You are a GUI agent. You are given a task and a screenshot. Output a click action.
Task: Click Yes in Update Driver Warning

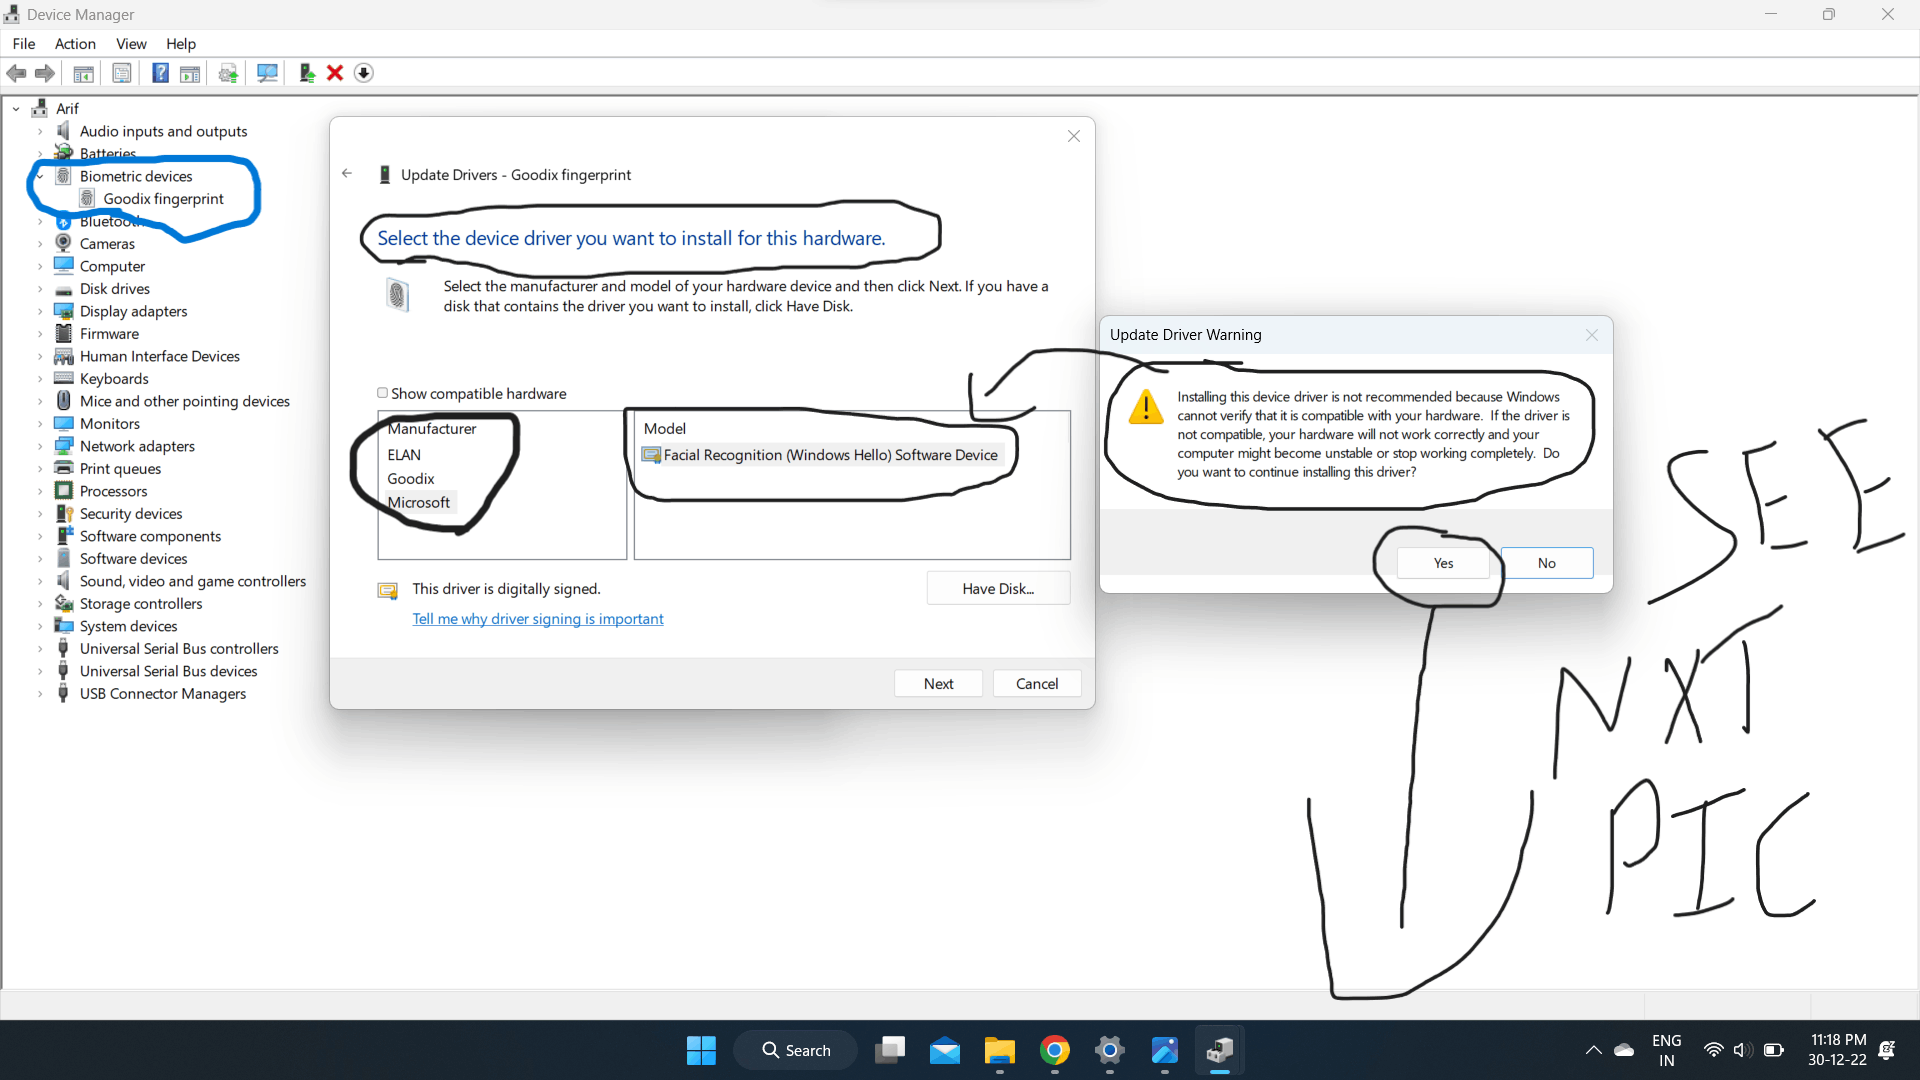point(1443,563)
